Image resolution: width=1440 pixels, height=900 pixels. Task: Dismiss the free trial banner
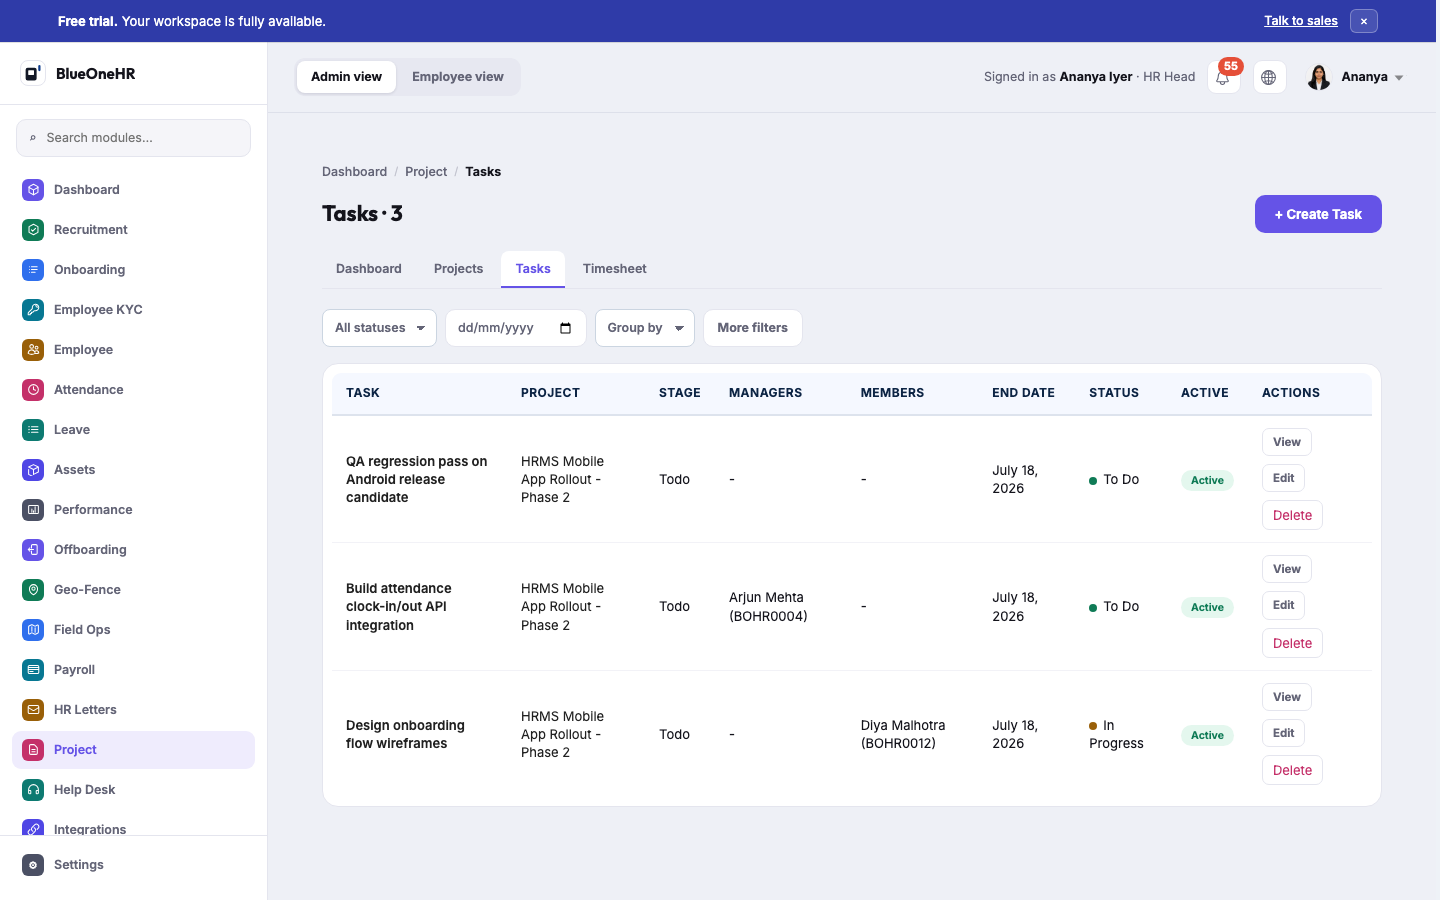coord(1364,21)
